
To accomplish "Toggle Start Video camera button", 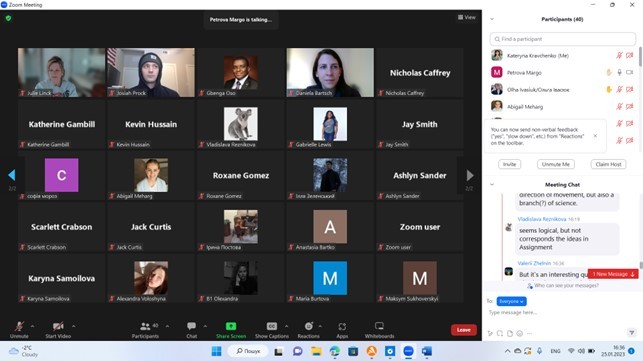I will [58, 326].
